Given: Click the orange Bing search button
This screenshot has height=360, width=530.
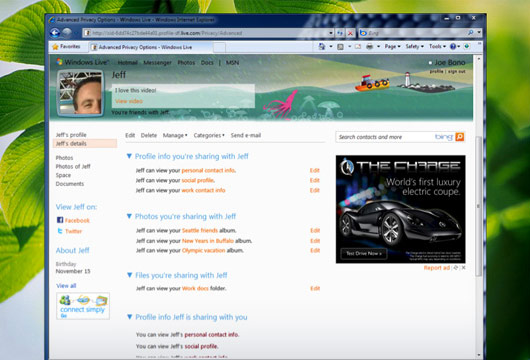Looking at the screenshot, I should coord(460,137).
